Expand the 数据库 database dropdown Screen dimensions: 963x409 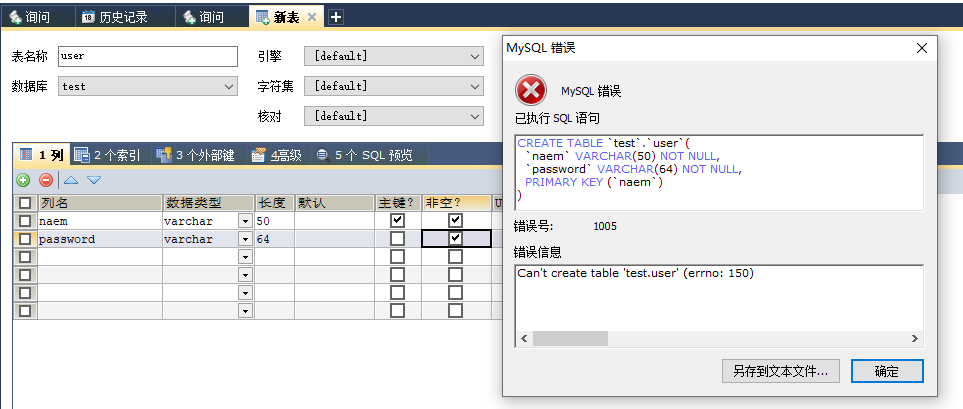(229, 87)
